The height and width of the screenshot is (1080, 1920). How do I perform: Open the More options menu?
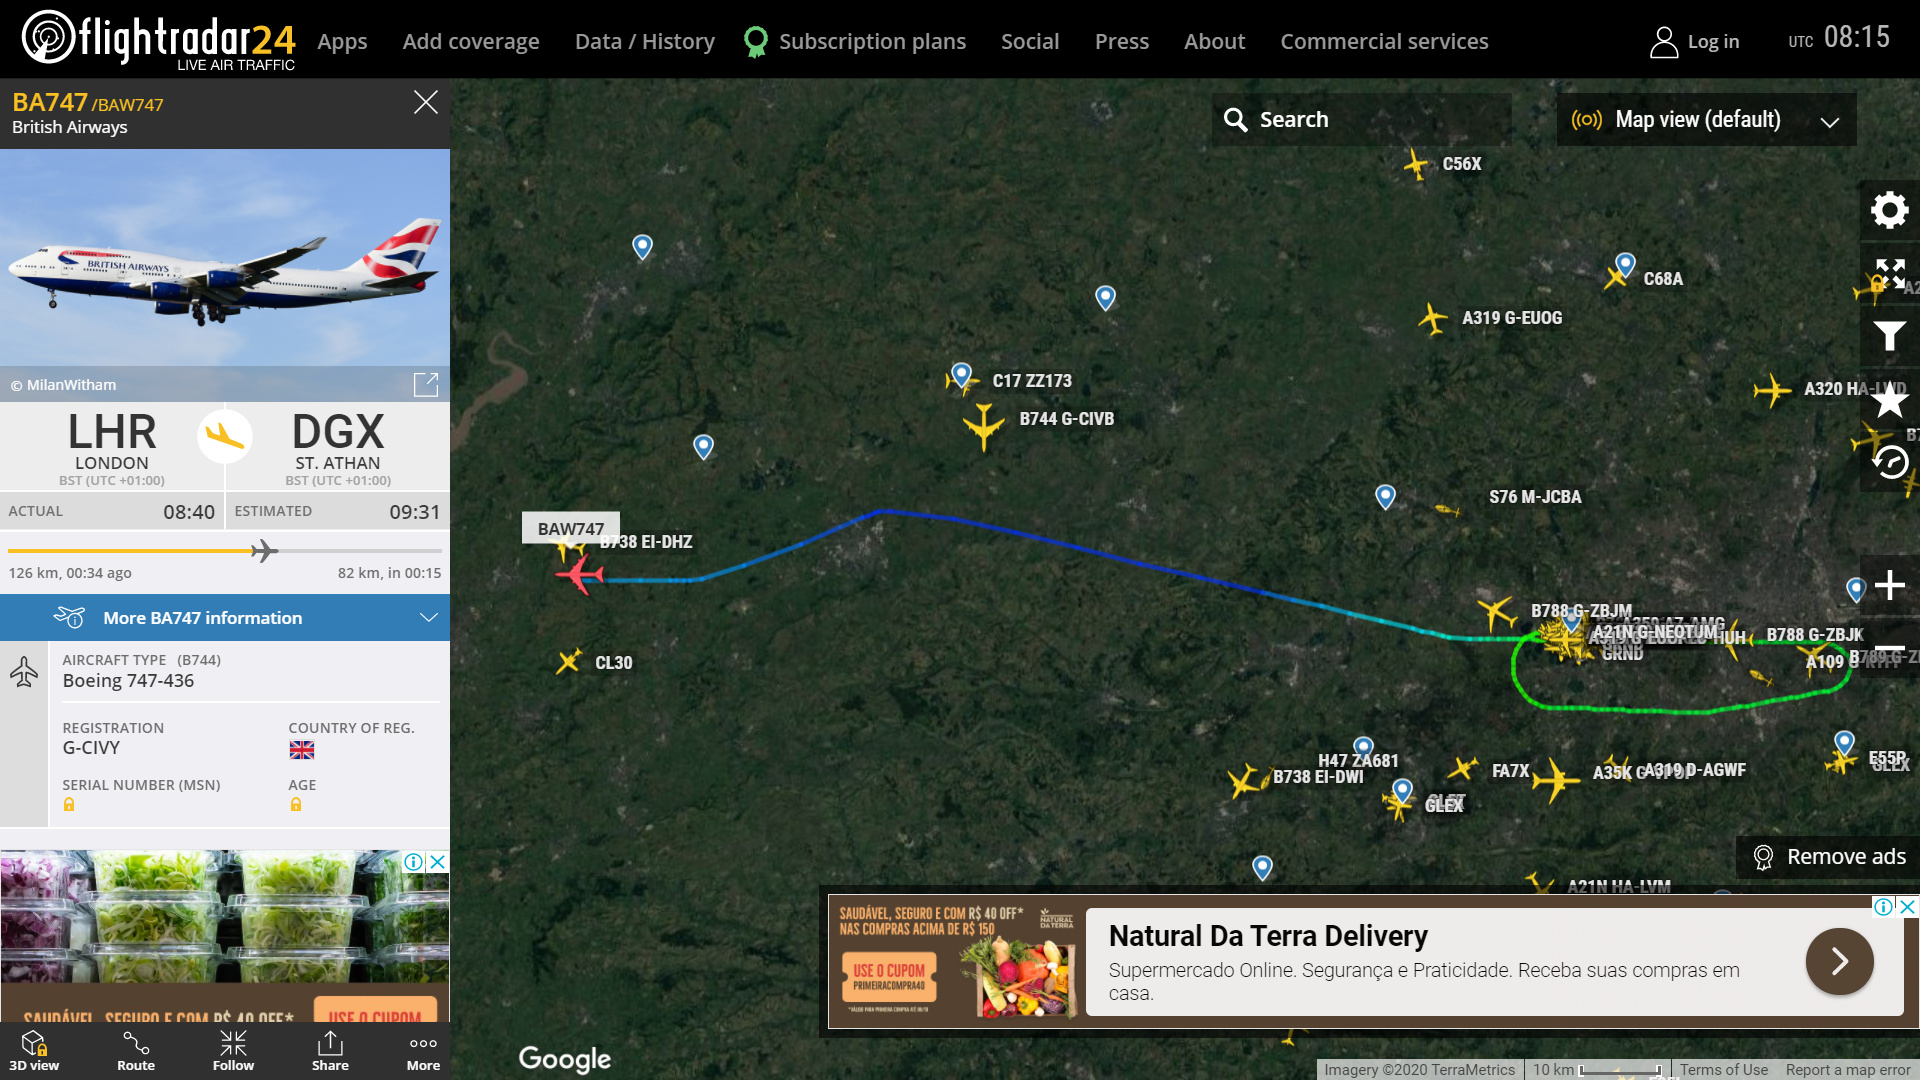423,1051
